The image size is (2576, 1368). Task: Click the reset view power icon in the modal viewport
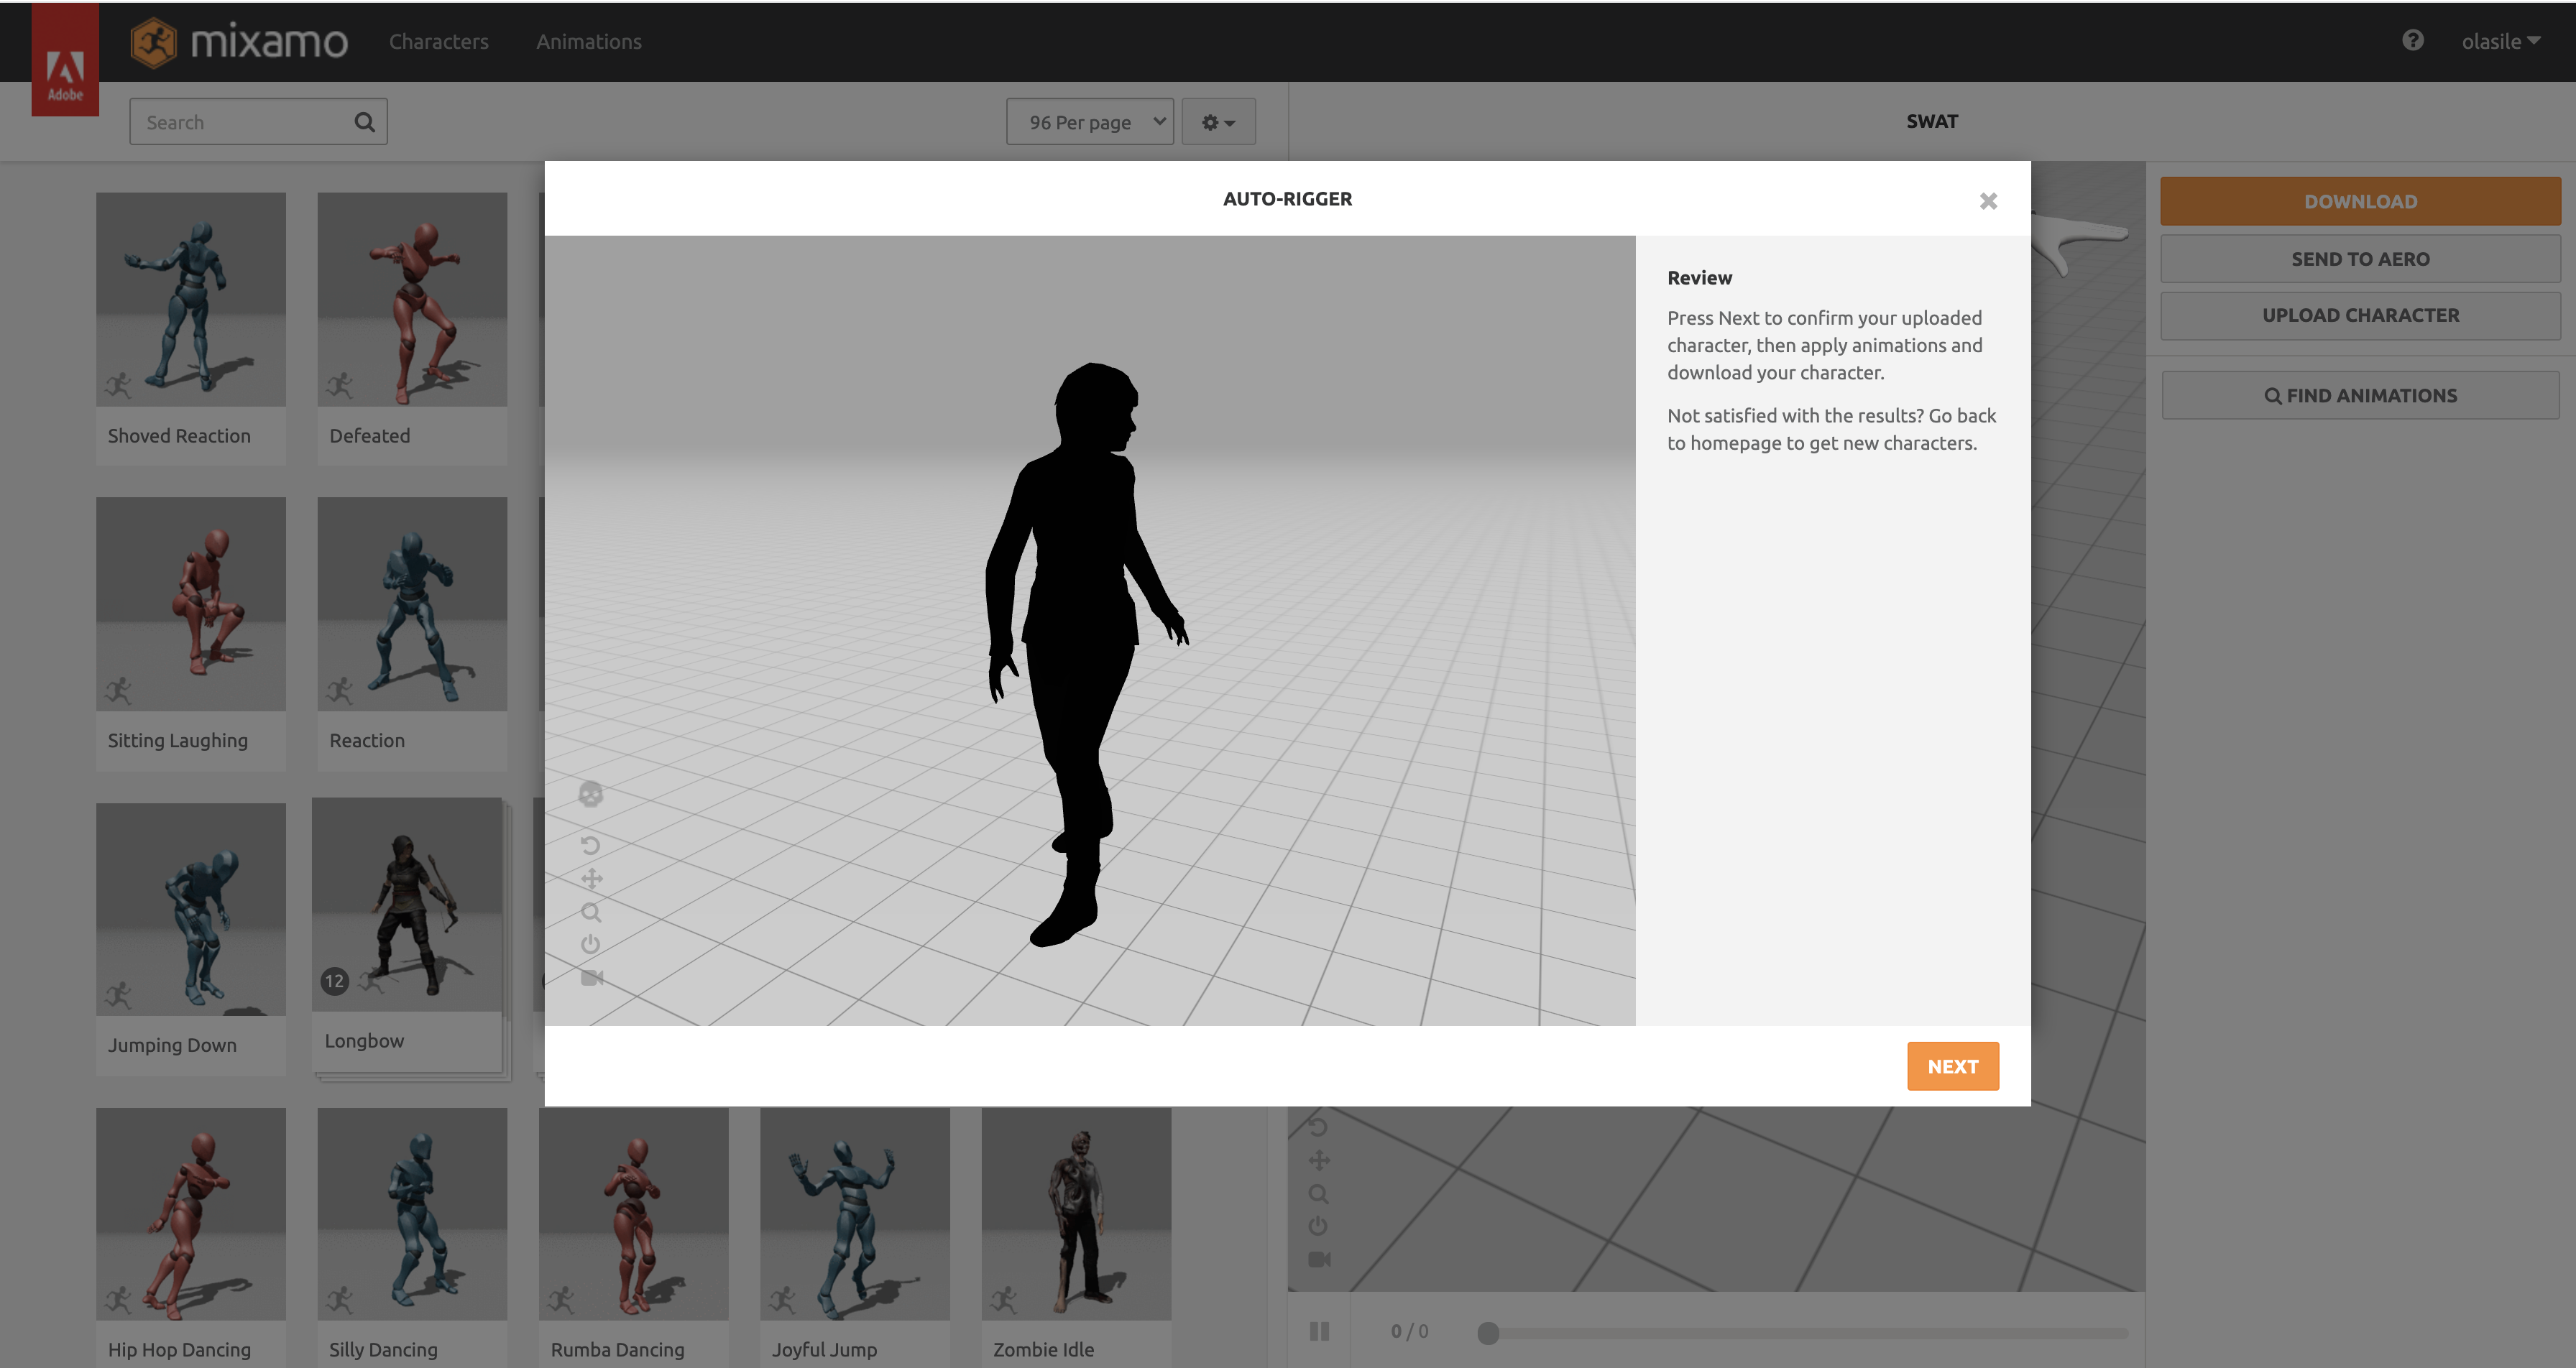coord(590,943)
